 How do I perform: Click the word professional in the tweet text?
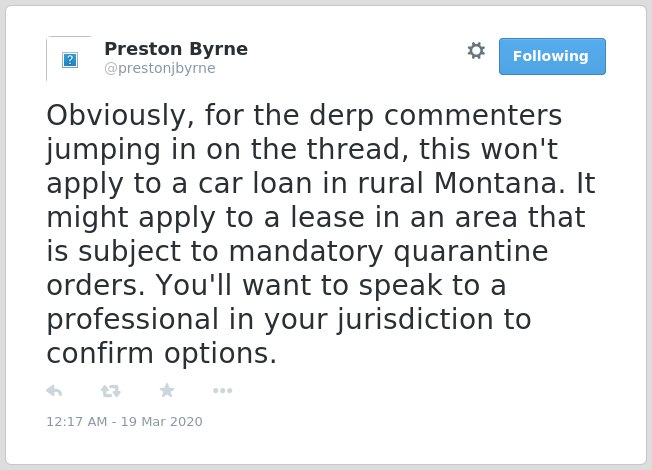point(133,320)
